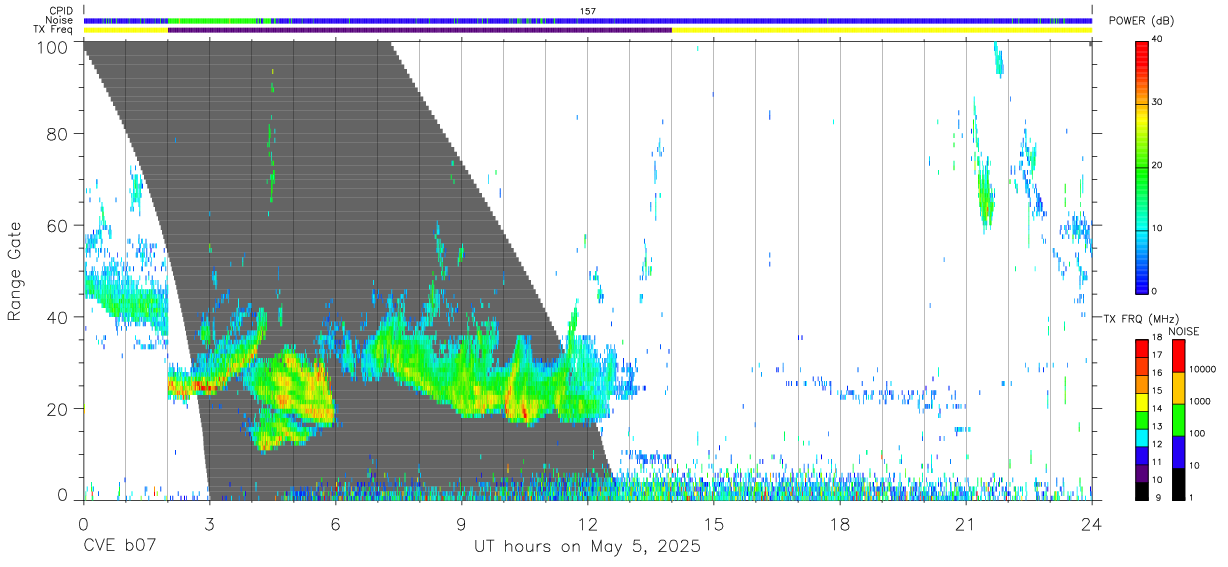The image size is (1228, 567).
Task: Click the Range Gate axis label 60
Action: pyautogui.click(x=58, y=226)
